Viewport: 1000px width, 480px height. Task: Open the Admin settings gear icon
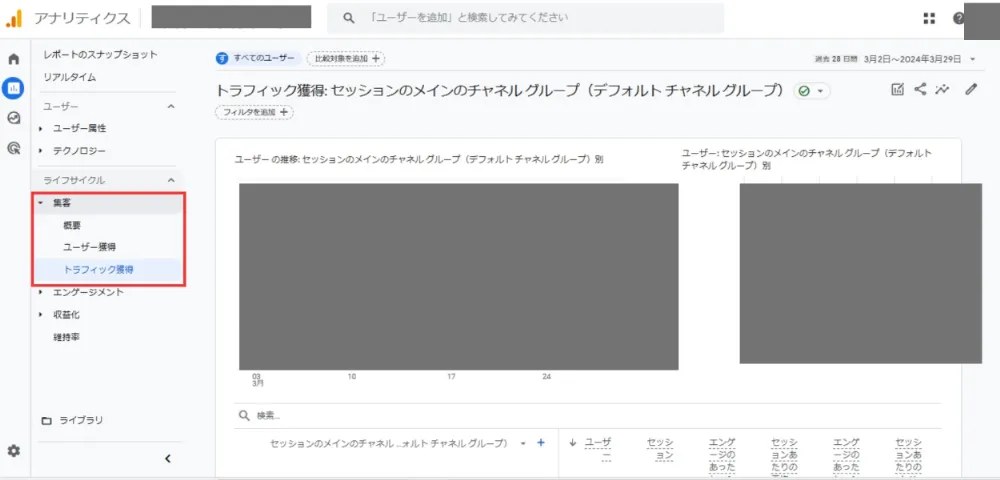pos(13,451)
